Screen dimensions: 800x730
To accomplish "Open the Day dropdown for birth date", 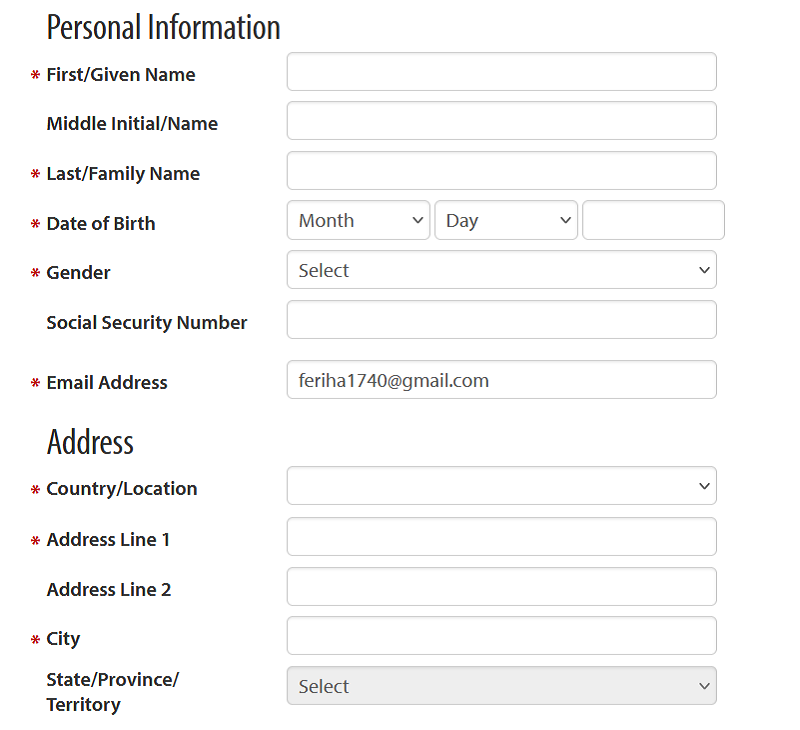I will tap(506, 220).
